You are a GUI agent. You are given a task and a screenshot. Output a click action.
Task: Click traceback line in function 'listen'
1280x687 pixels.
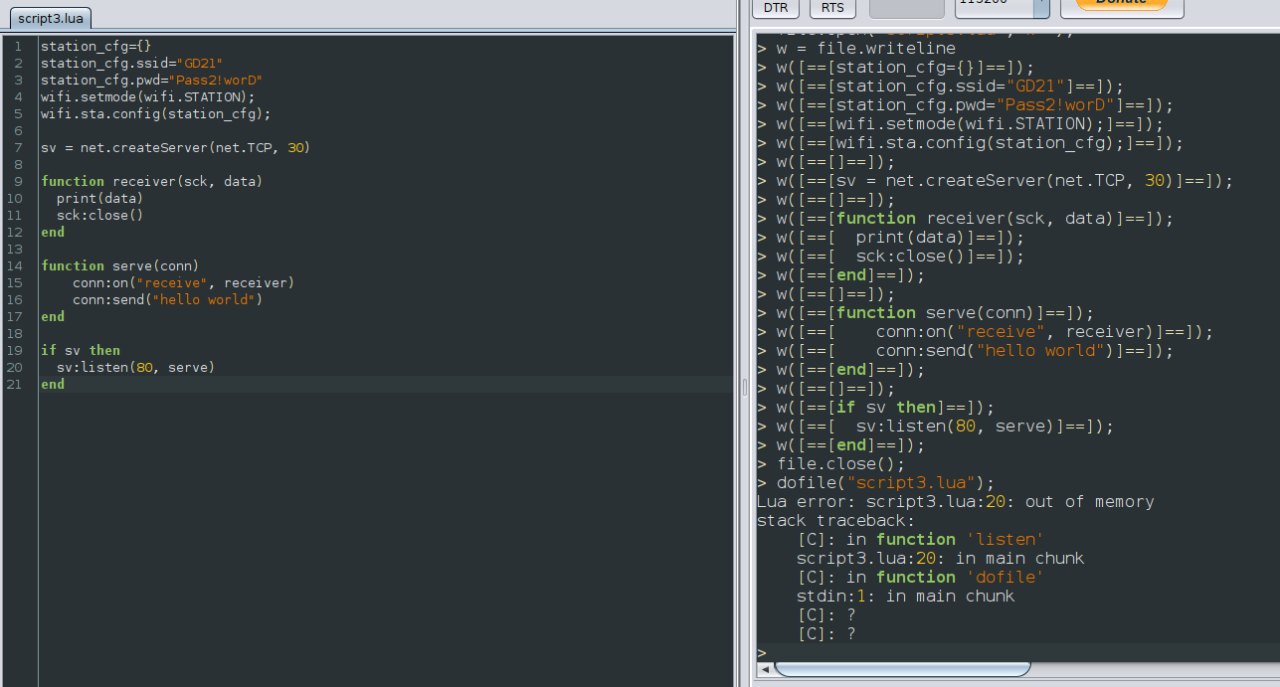(x=921, y=540)
